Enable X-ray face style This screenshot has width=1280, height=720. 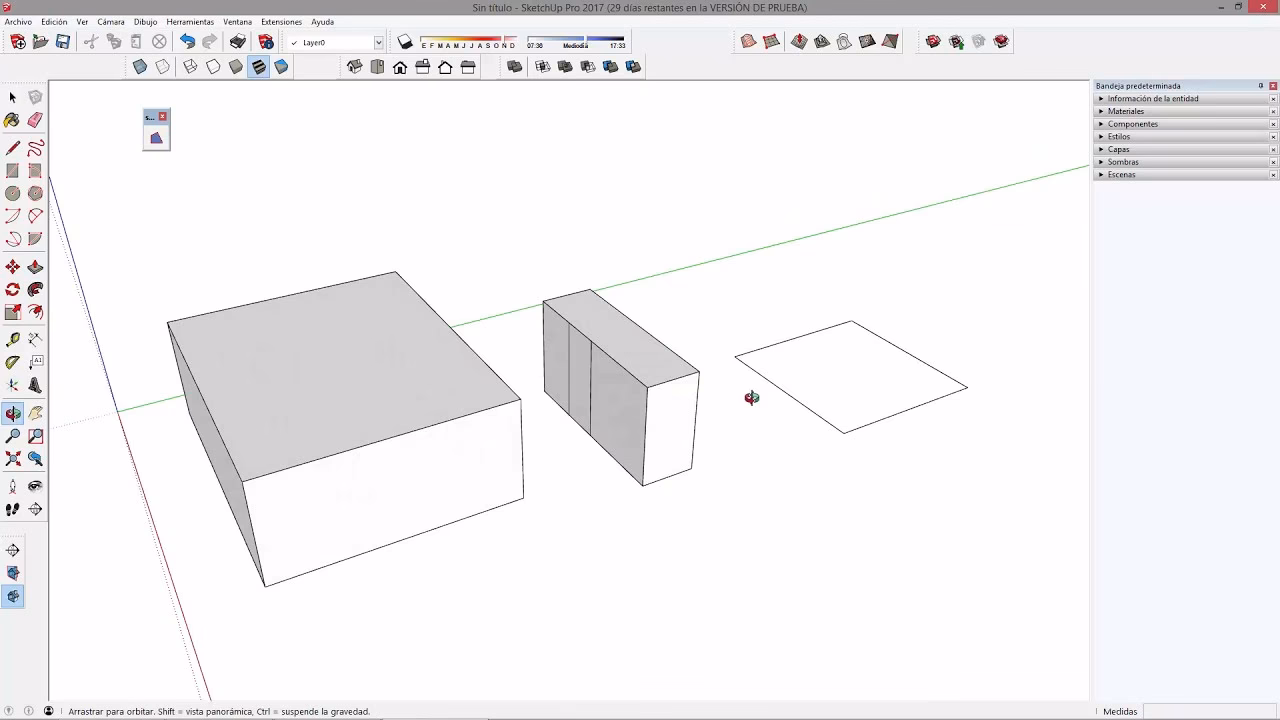(141, 66)
